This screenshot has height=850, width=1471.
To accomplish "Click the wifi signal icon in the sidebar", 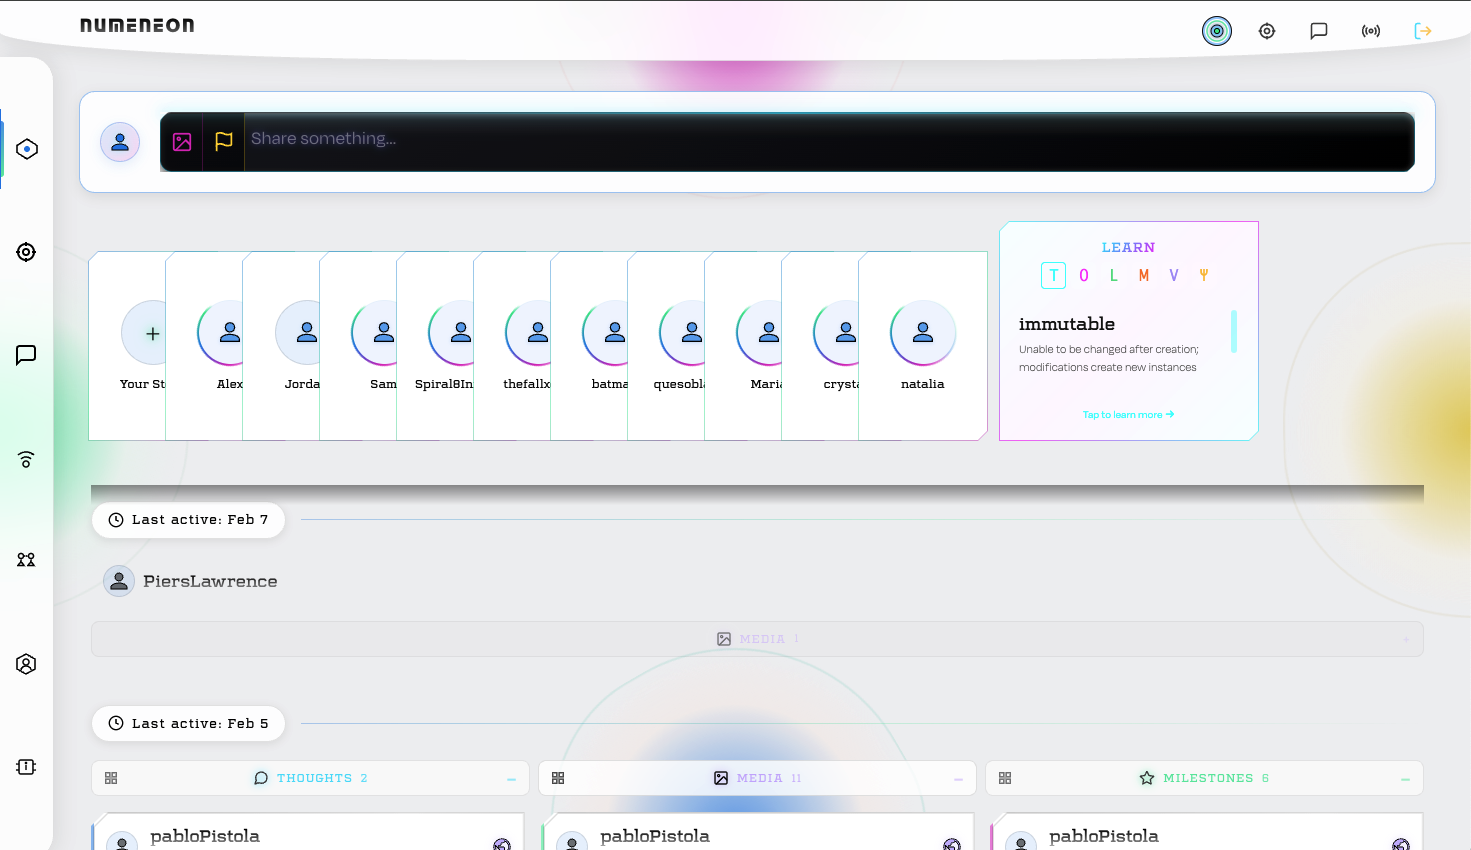I will pos(26,459).
